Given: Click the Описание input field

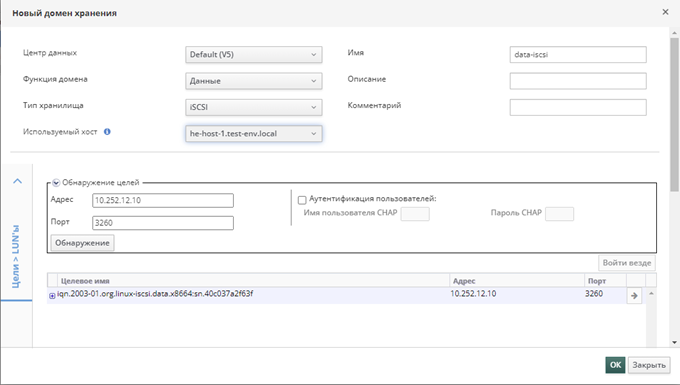Looking at the screenshot, I should point(578,81).
